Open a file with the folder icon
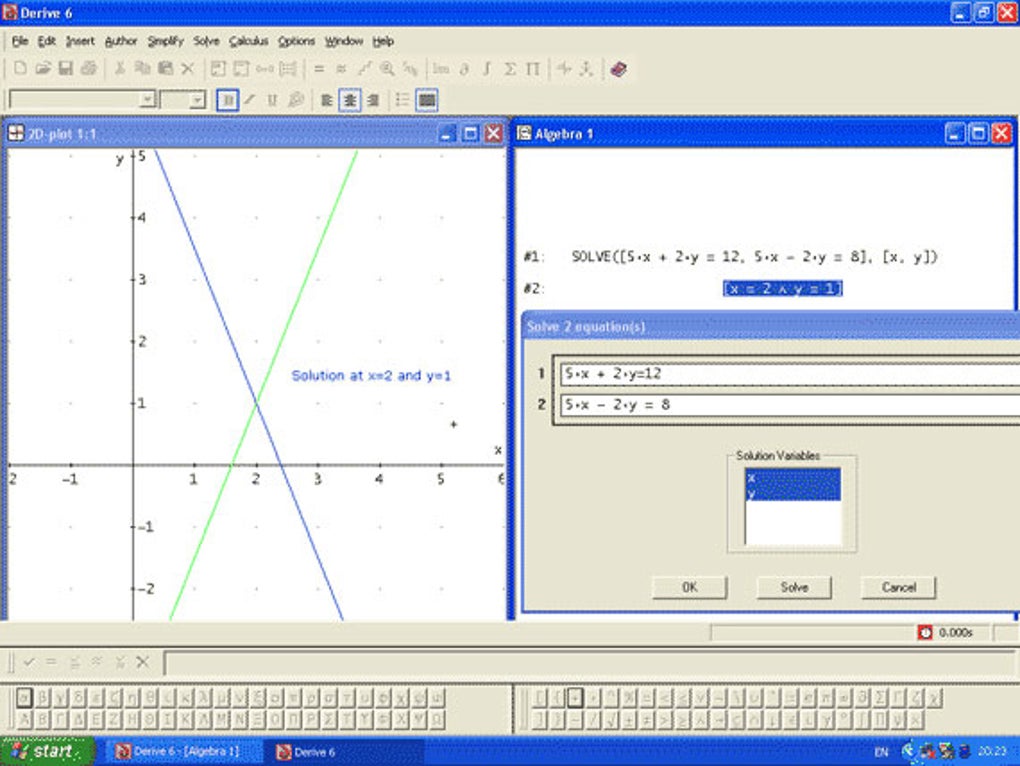 [43, 68]
